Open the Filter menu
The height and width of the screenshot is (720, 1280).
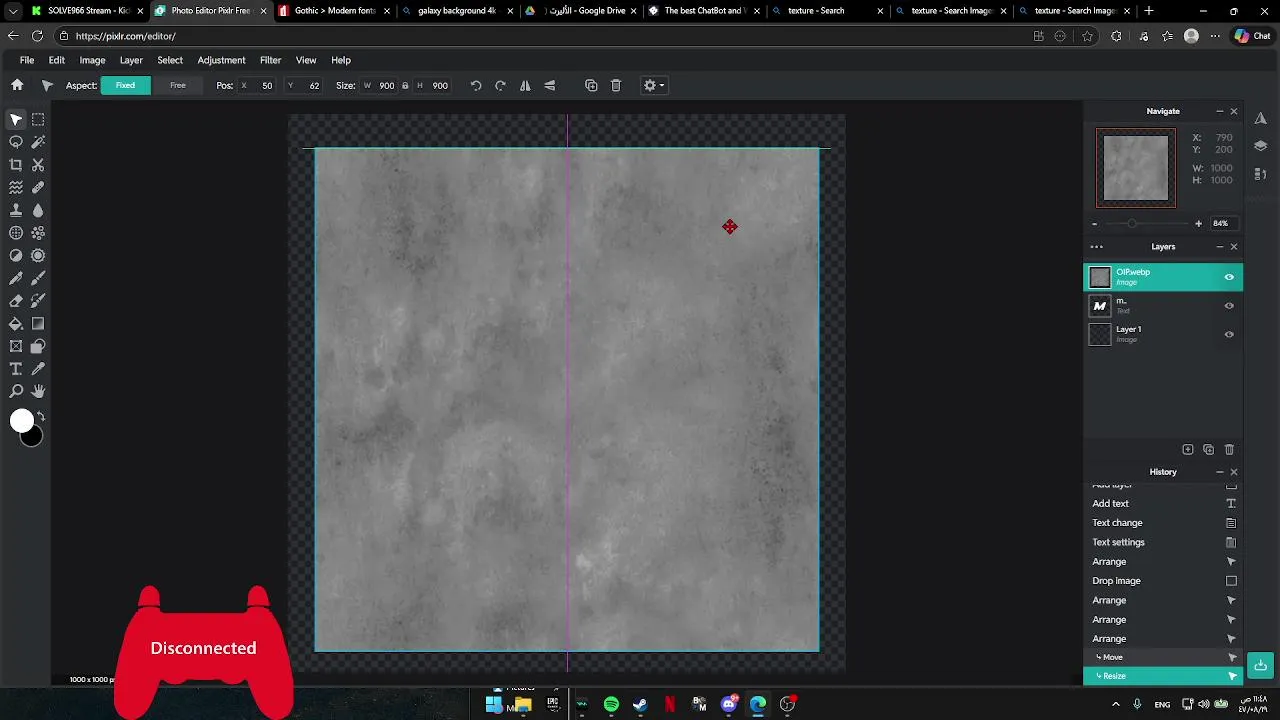270,60
